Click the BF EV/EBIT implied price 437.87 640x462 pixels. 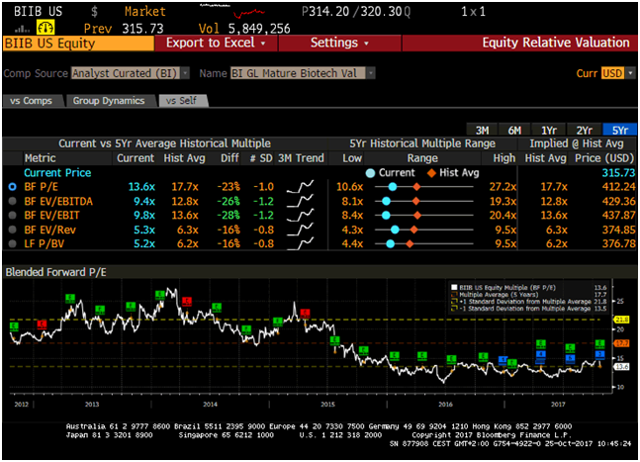619,215
